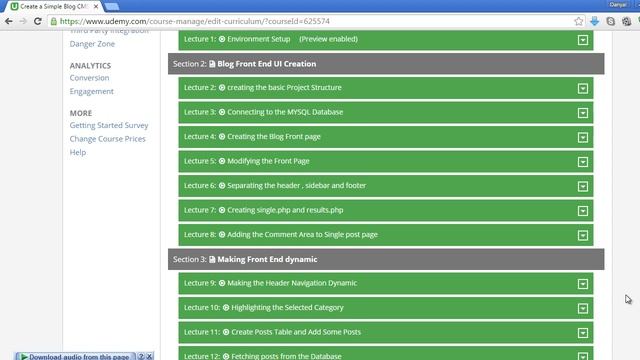
Task: Click the Lecture 2 video icon
Action: tap(222, 88)
